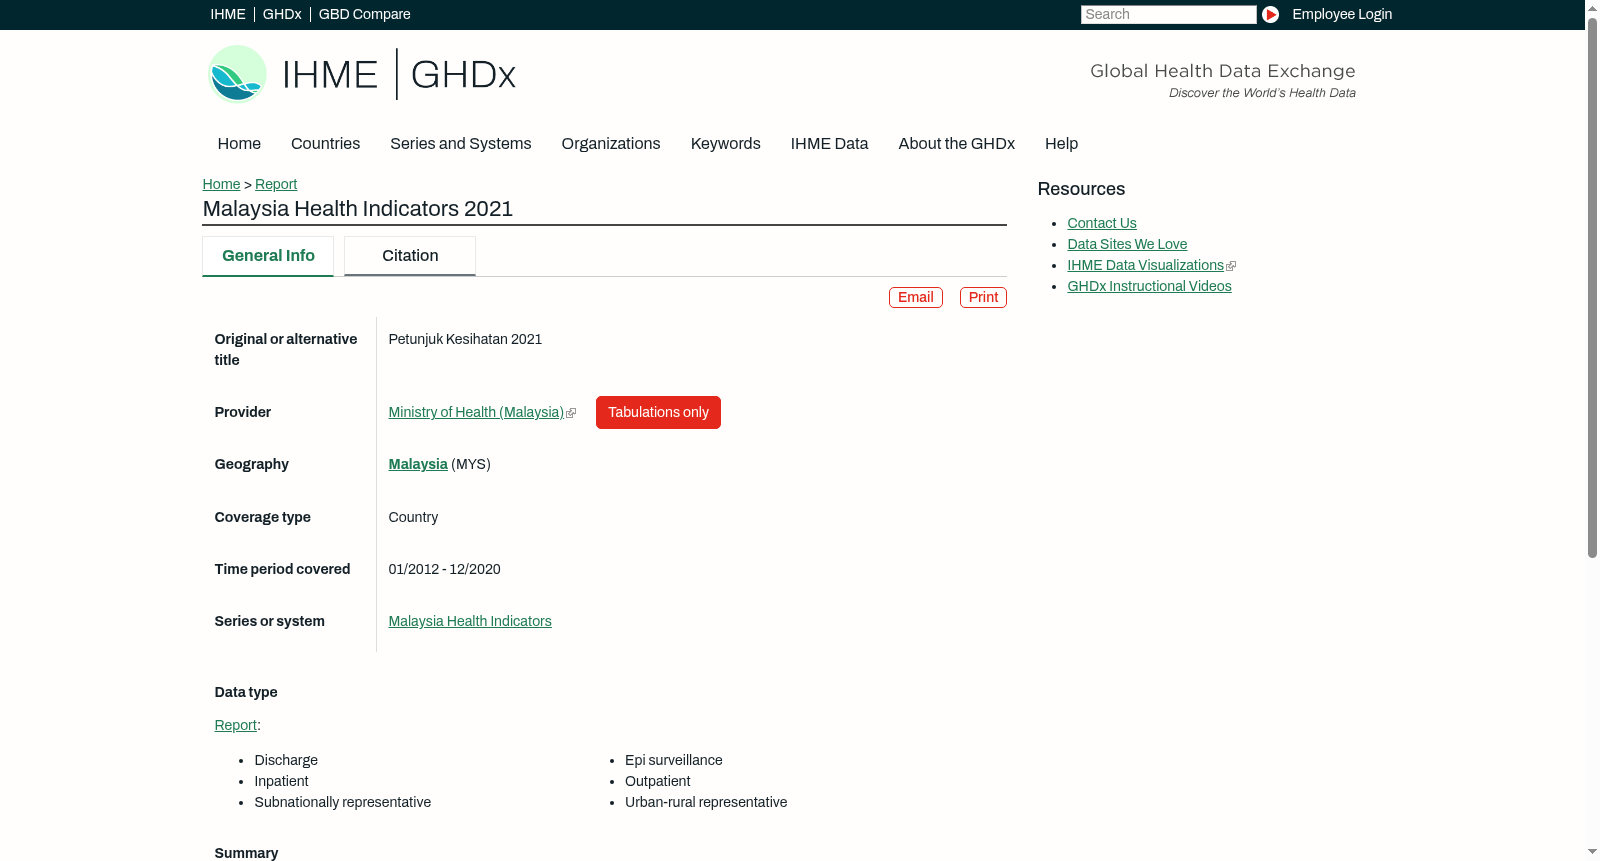
Task: Open Help menu
Action: point(1061,143)
